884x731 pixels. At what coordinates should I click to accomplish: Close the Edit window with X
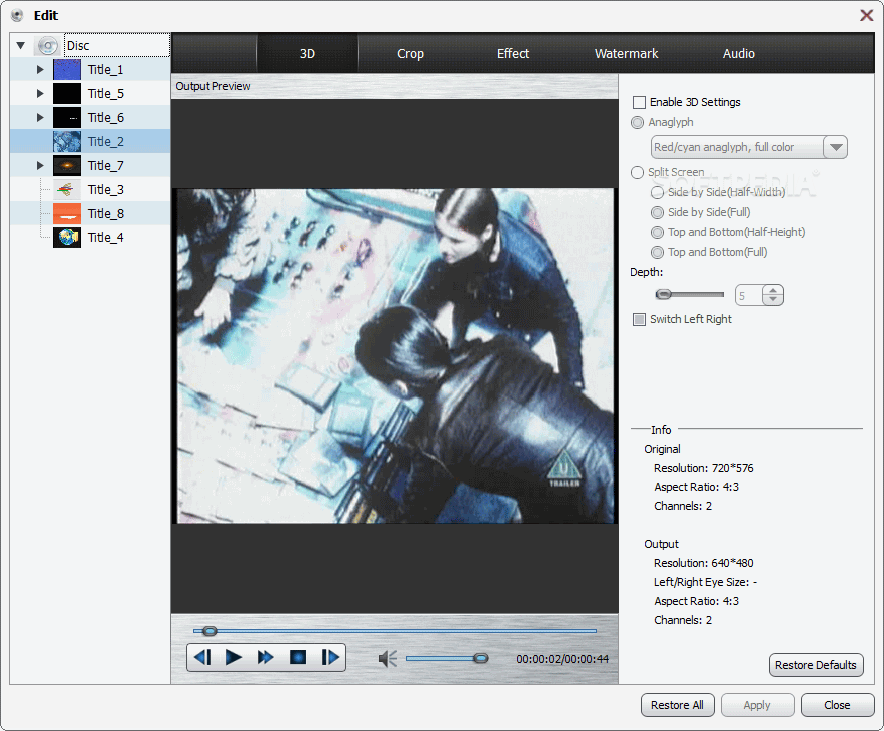click(867, 15)
